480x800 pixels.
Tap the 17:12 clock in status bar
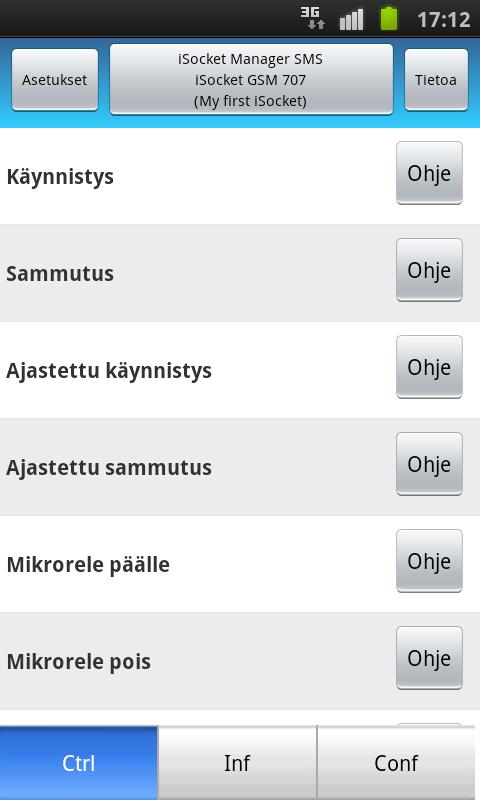443,19
